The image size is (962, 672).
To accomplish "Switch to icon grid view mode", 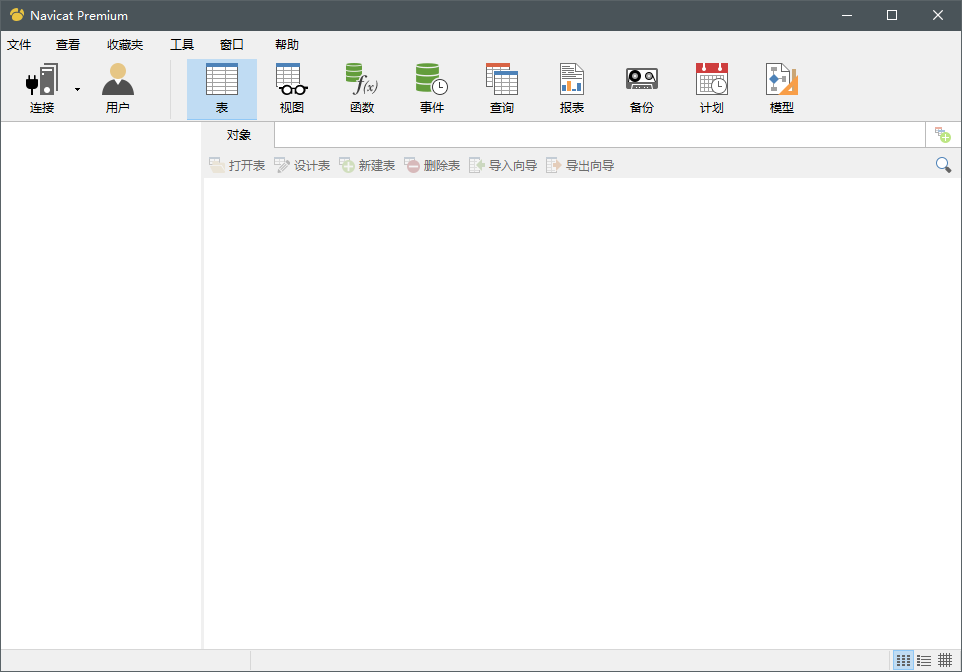I will pyautogui.click(x=903, y=660).
